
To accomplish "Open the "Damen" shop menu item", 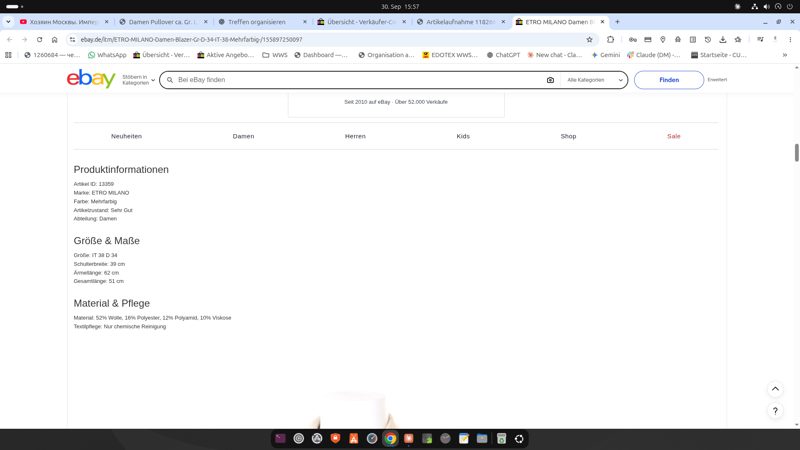I will [243, 136].
